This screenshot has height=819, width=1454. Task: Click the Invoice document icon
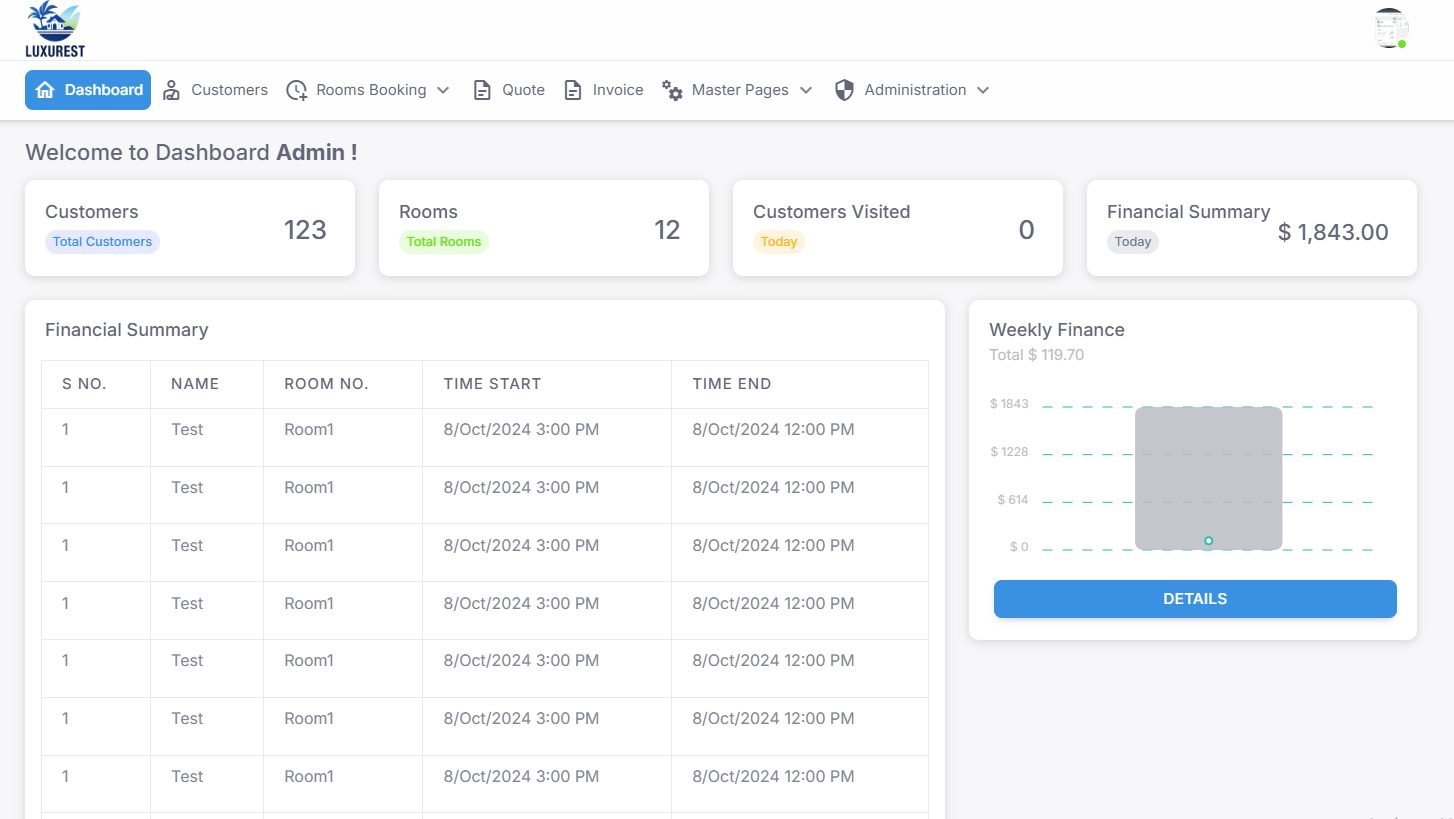pos(573,90)
